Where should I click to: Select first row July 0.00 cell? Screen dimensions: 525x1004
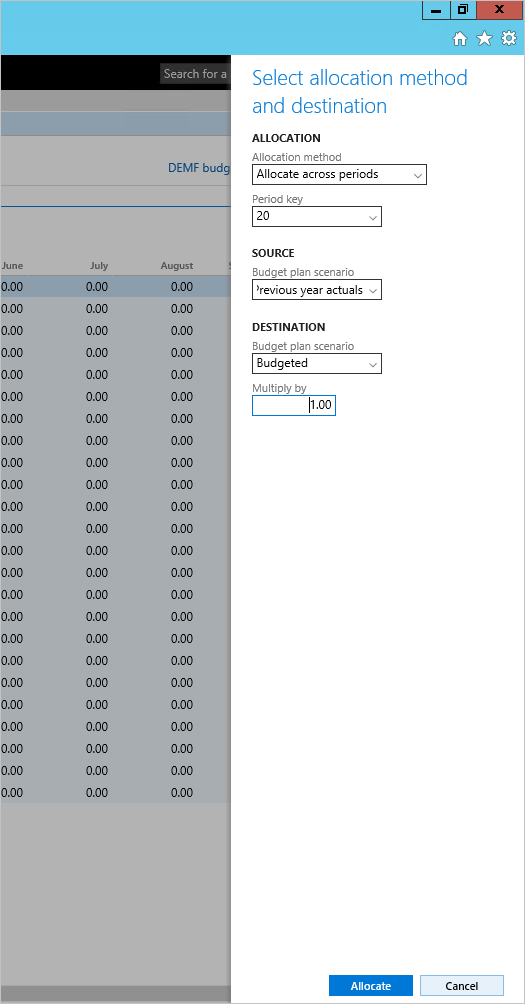point(97,287)
